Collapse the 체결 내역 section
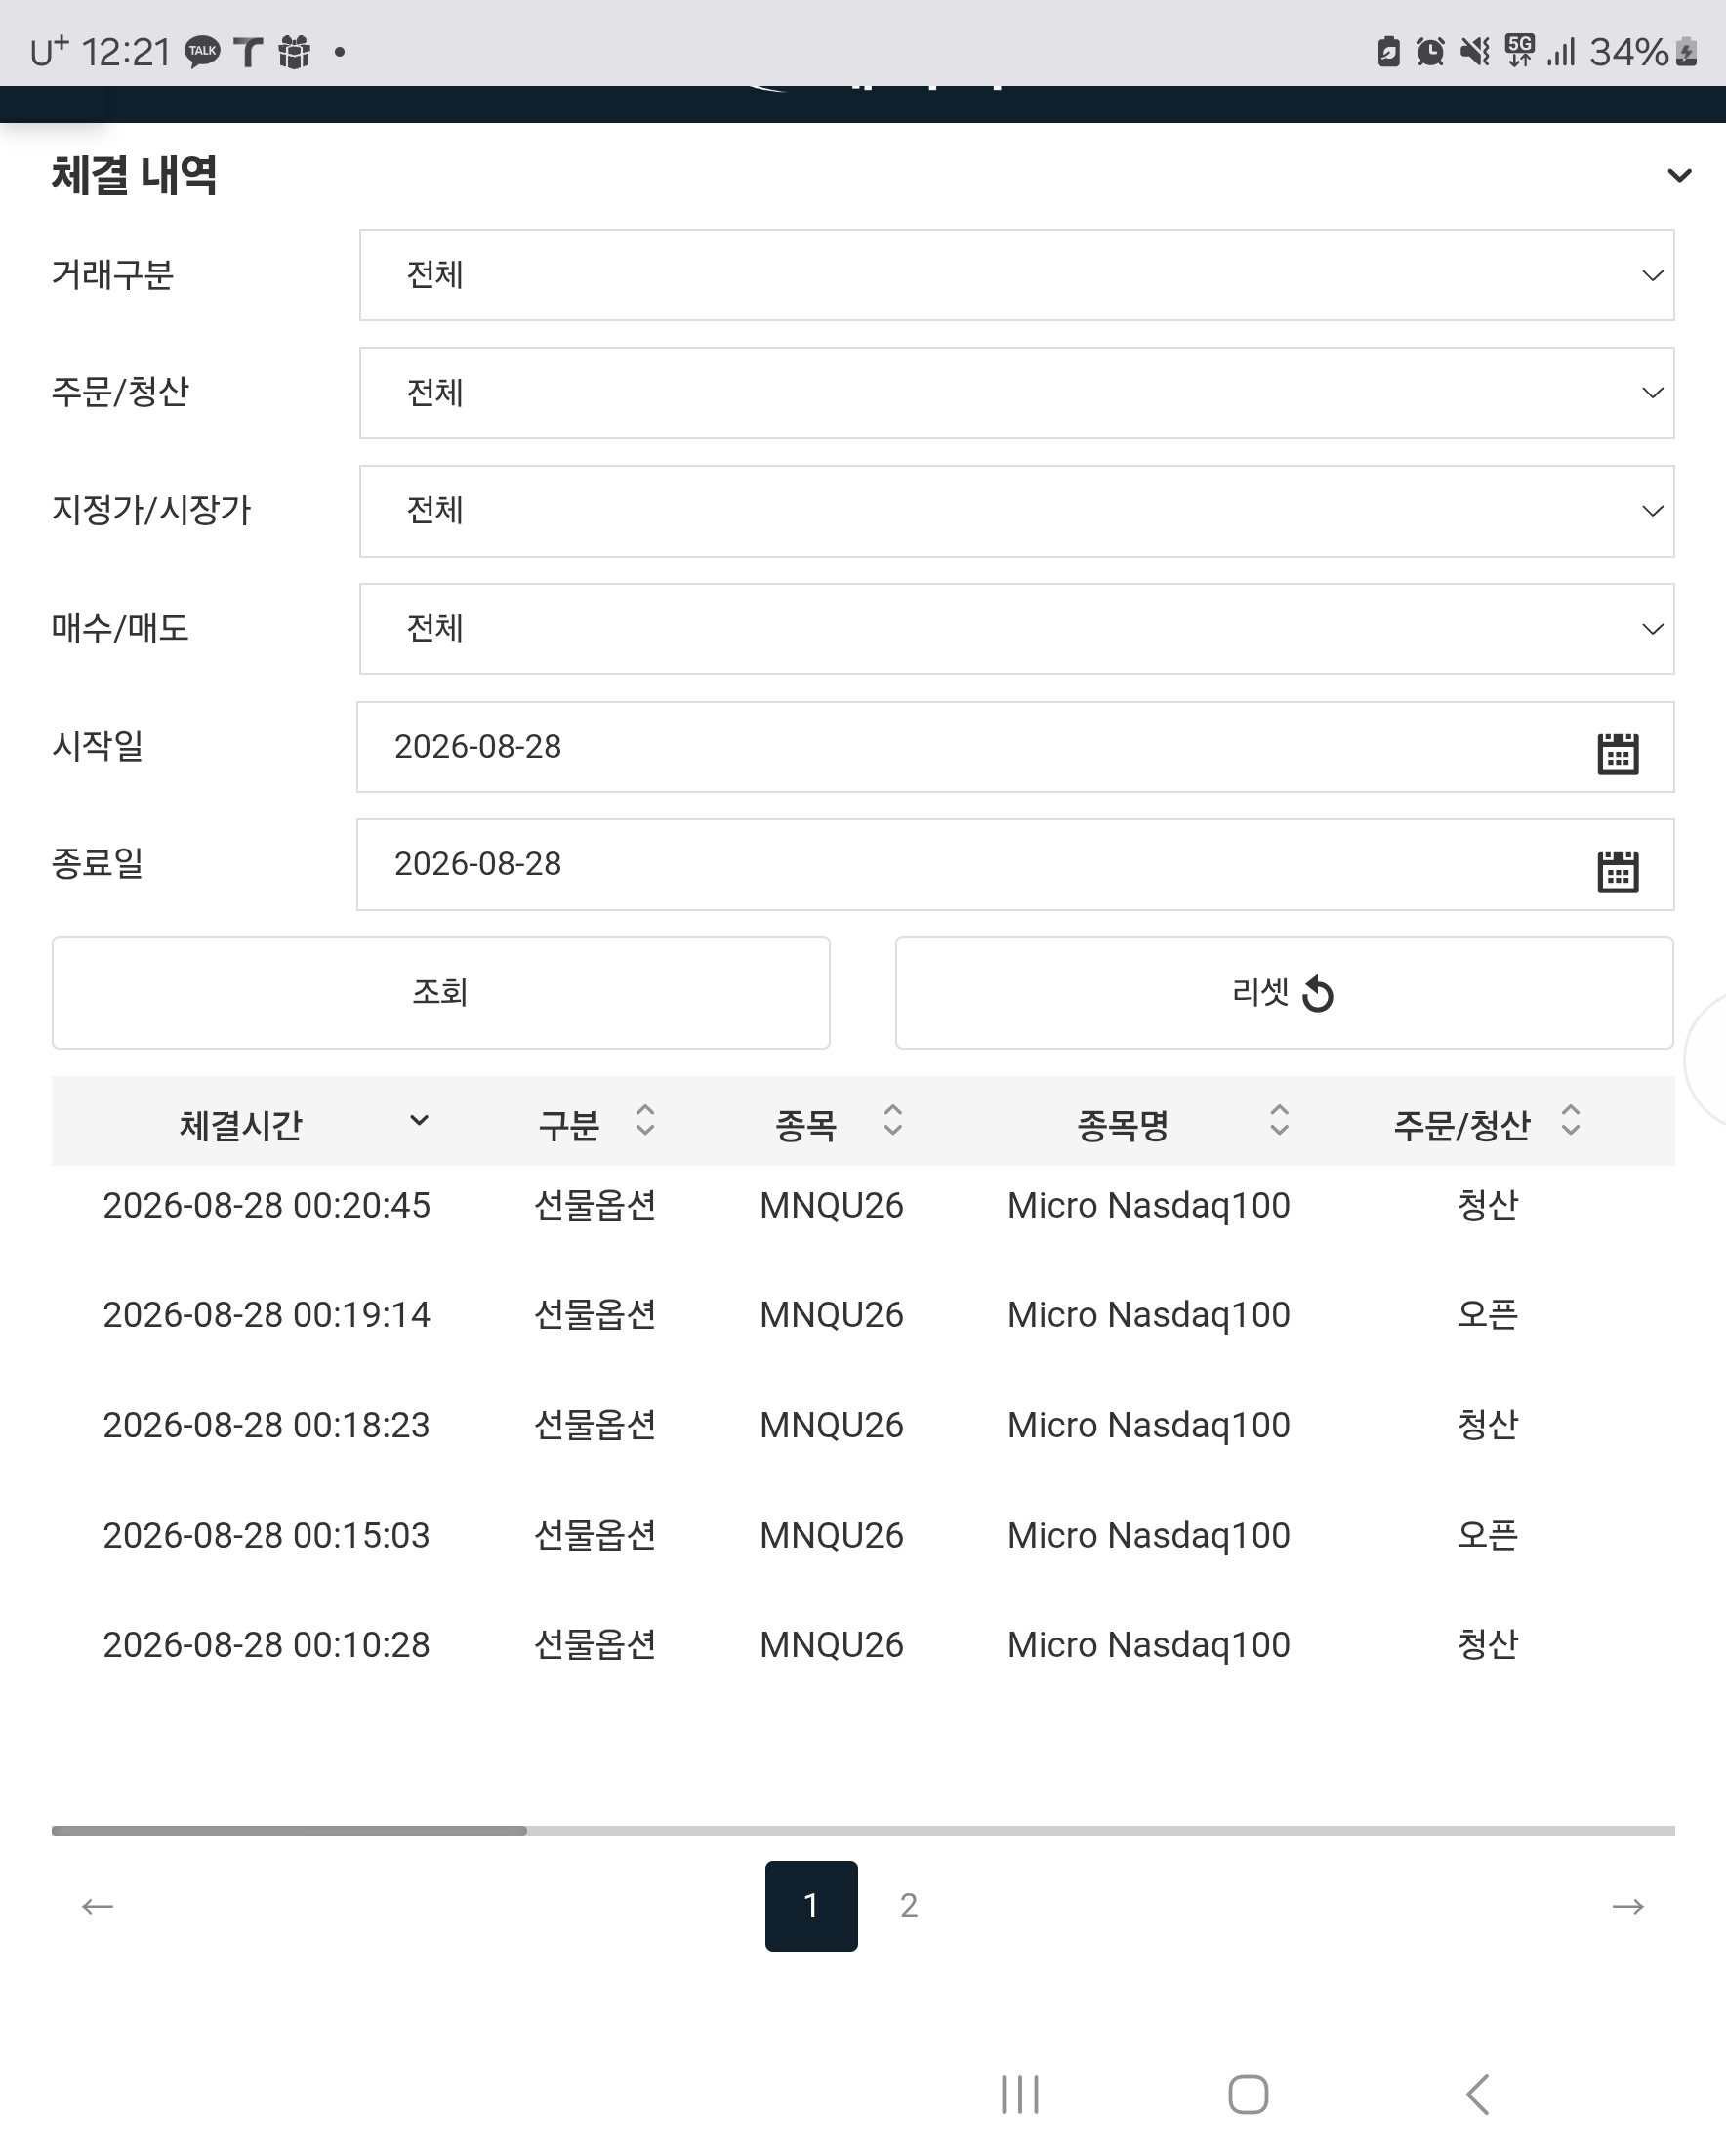Viewport: 1726px width, 2156px height. tap(1679, 175)
